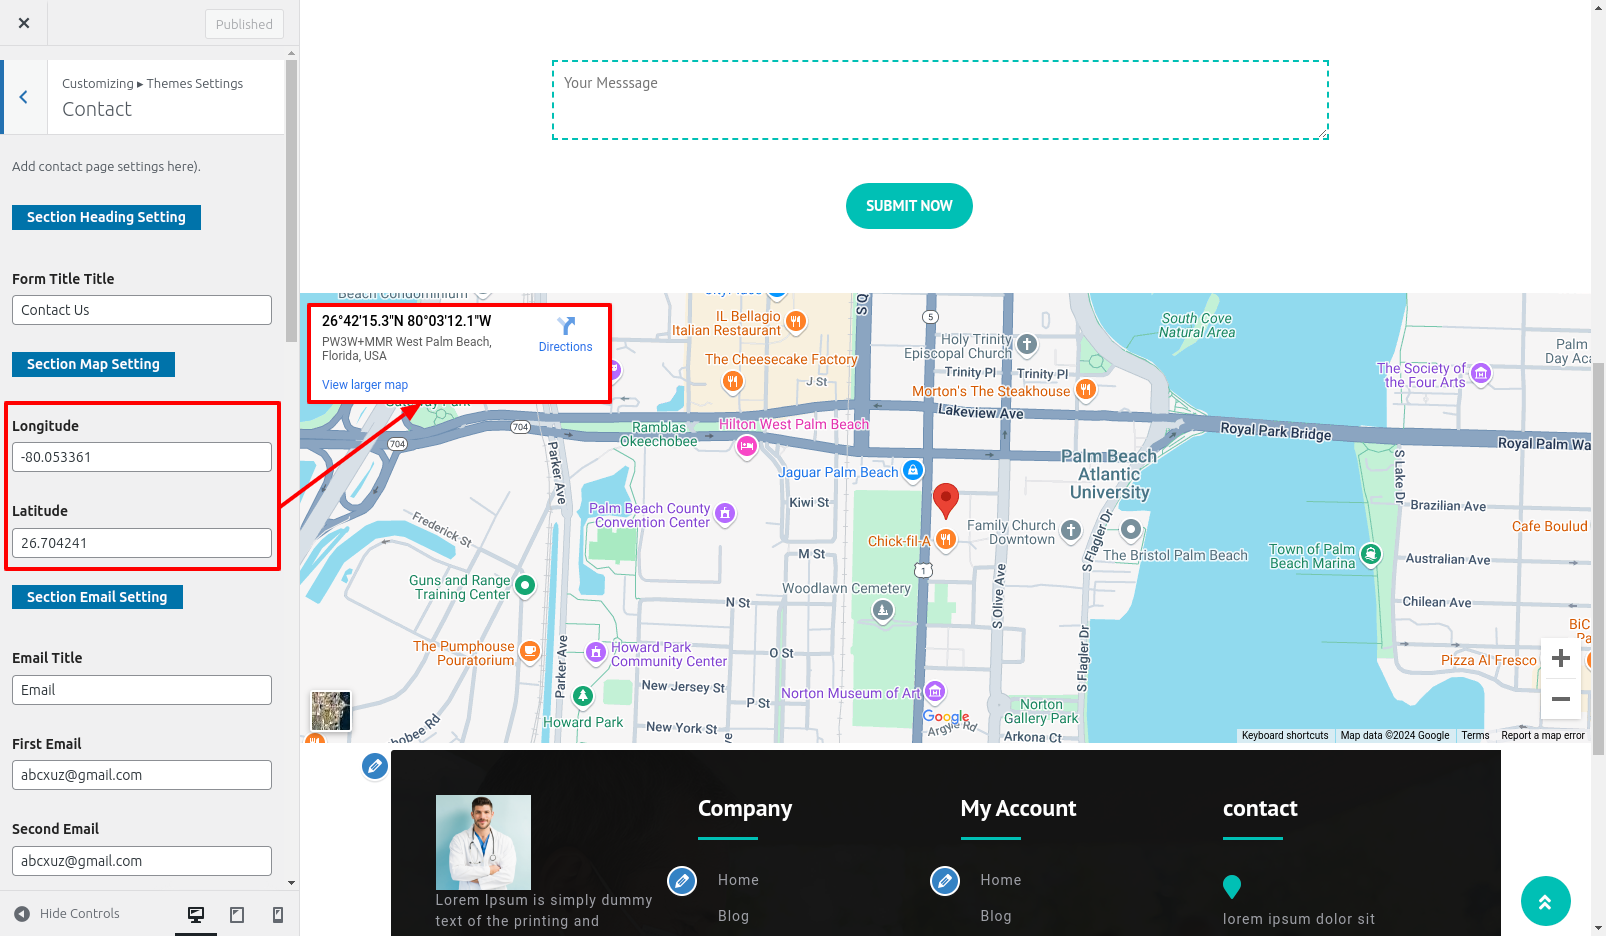Click View larger map link
1606x936 pixels.
pos(365,385)
